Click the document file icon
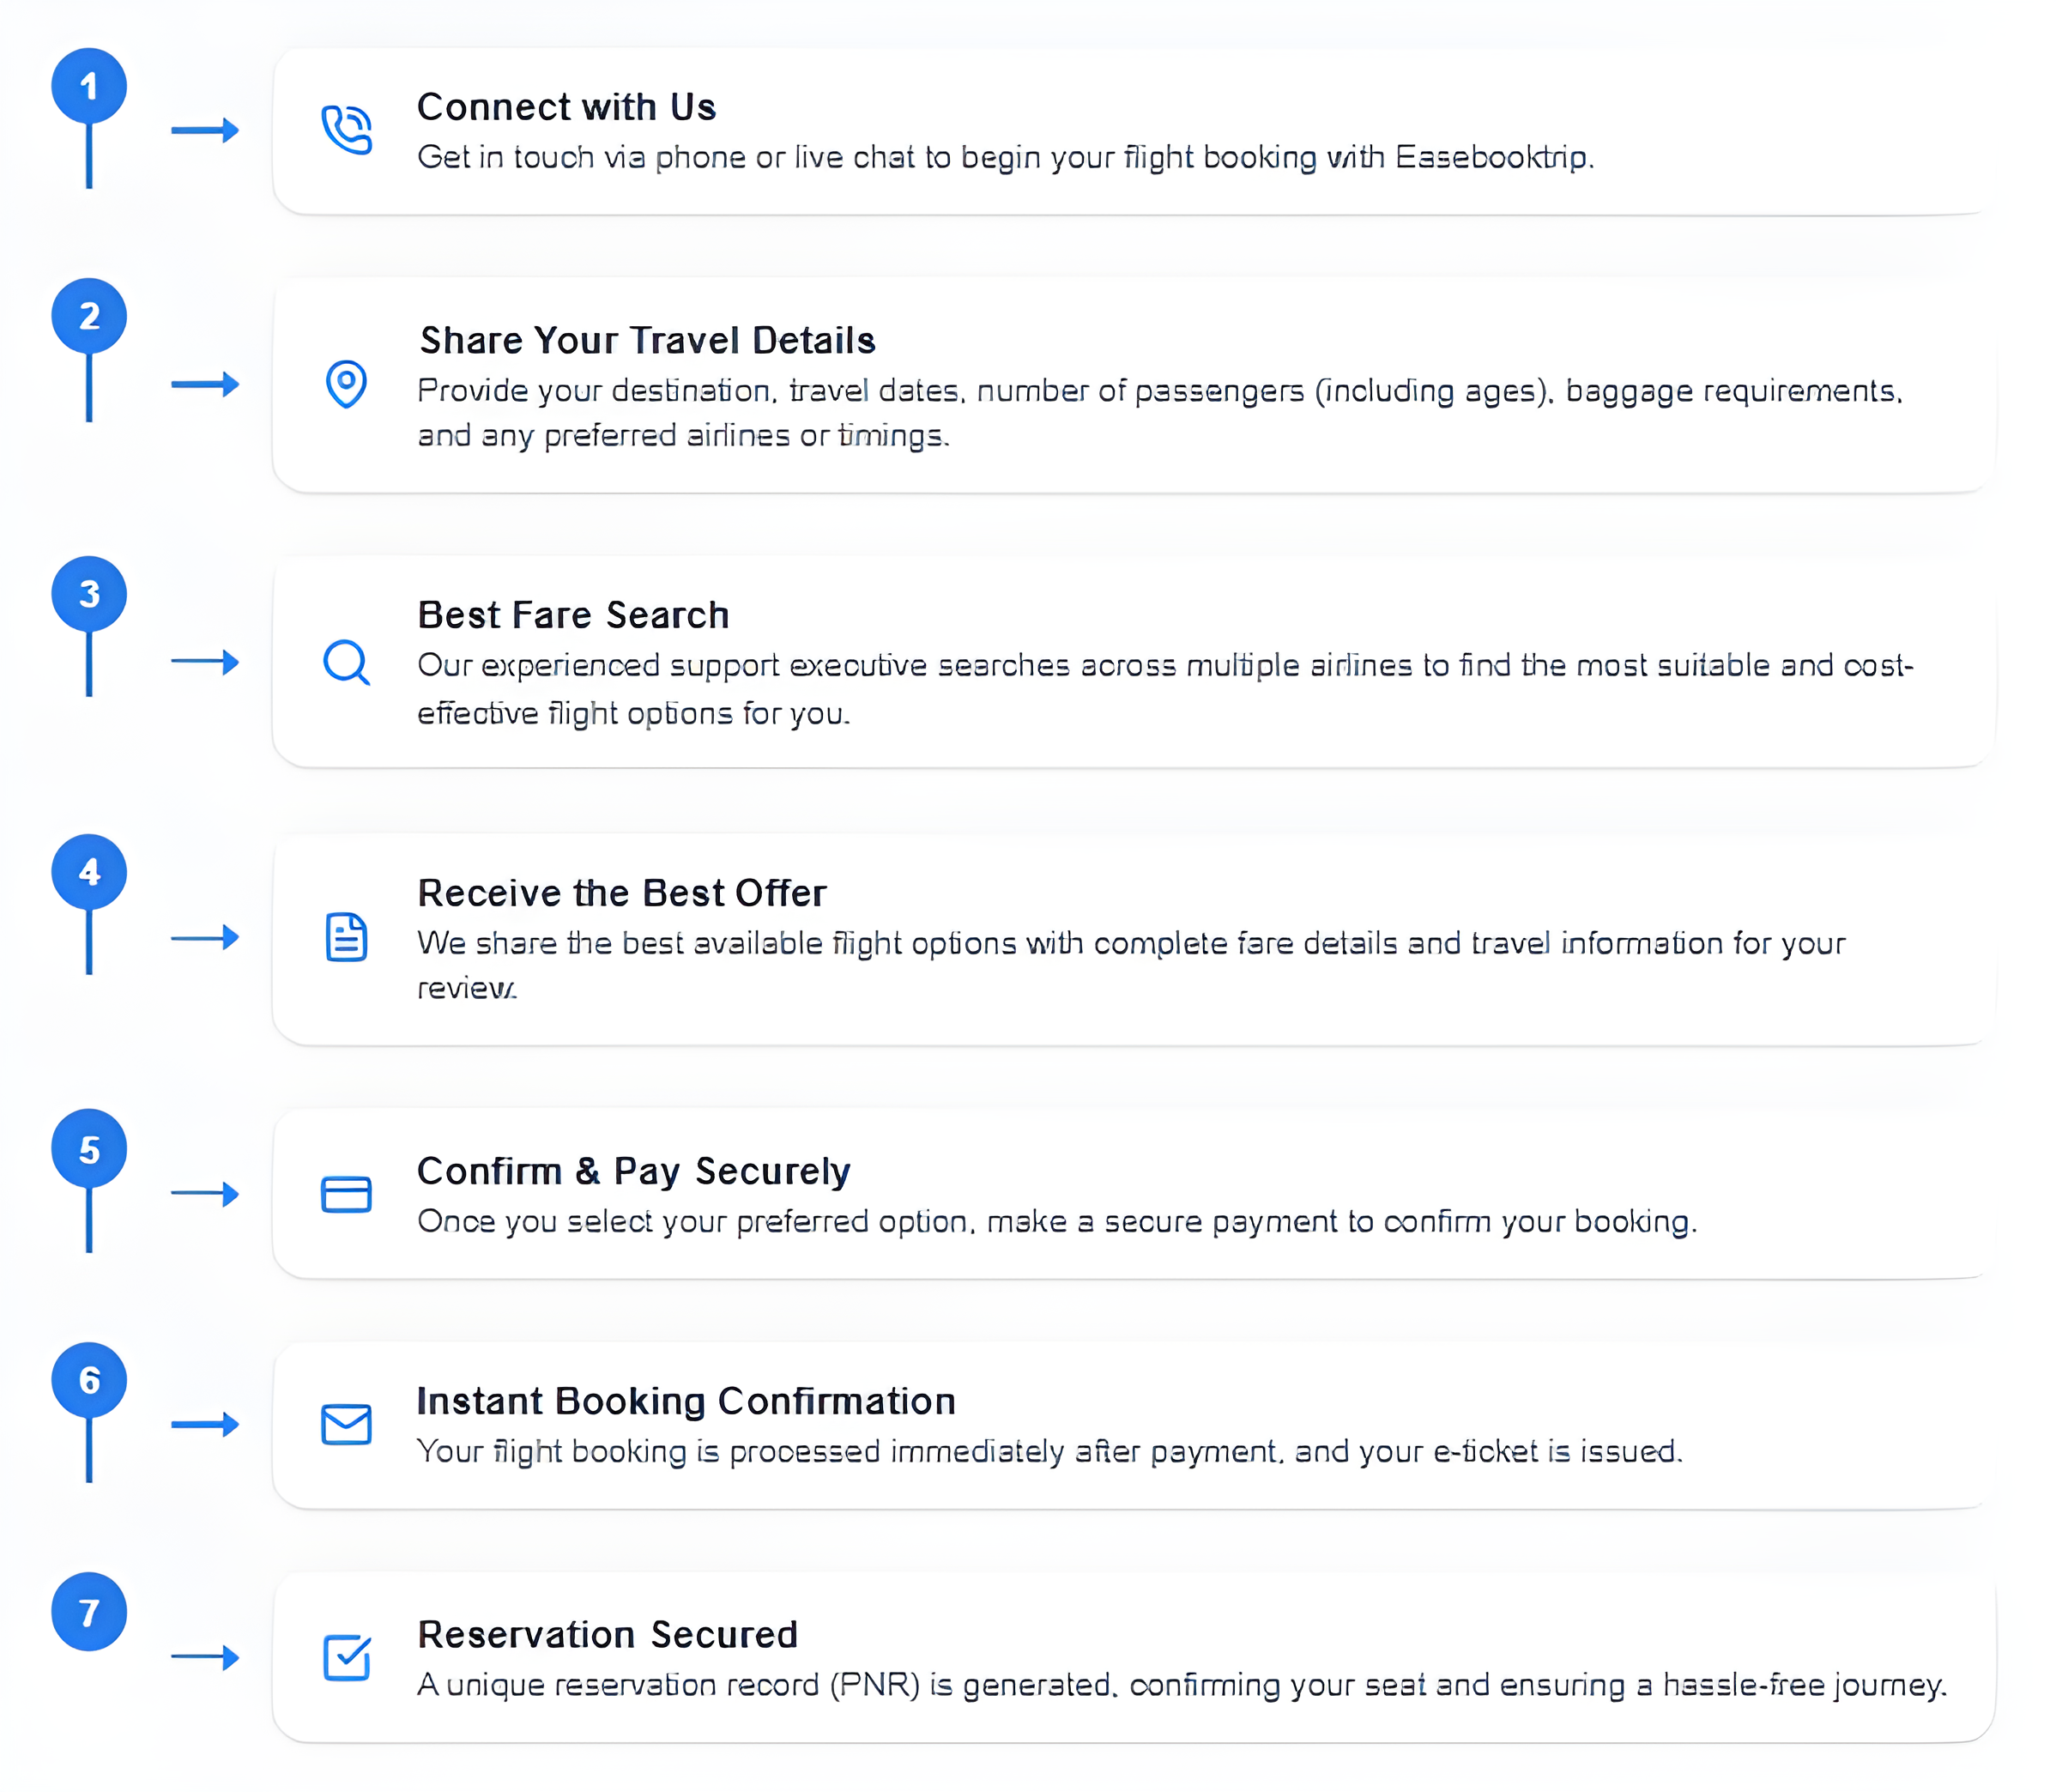Screen dimensions: 2056x1792 tap(346, 937)
